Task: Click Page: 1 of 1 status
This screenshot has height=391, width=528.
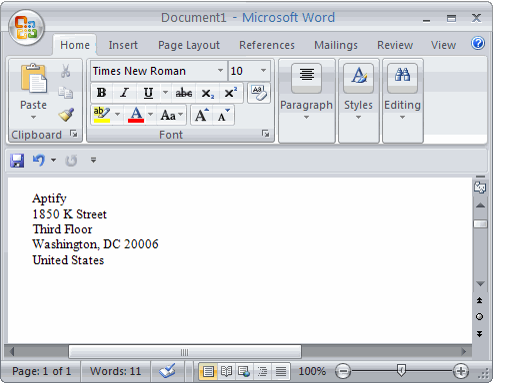Action: click(41, 371)
